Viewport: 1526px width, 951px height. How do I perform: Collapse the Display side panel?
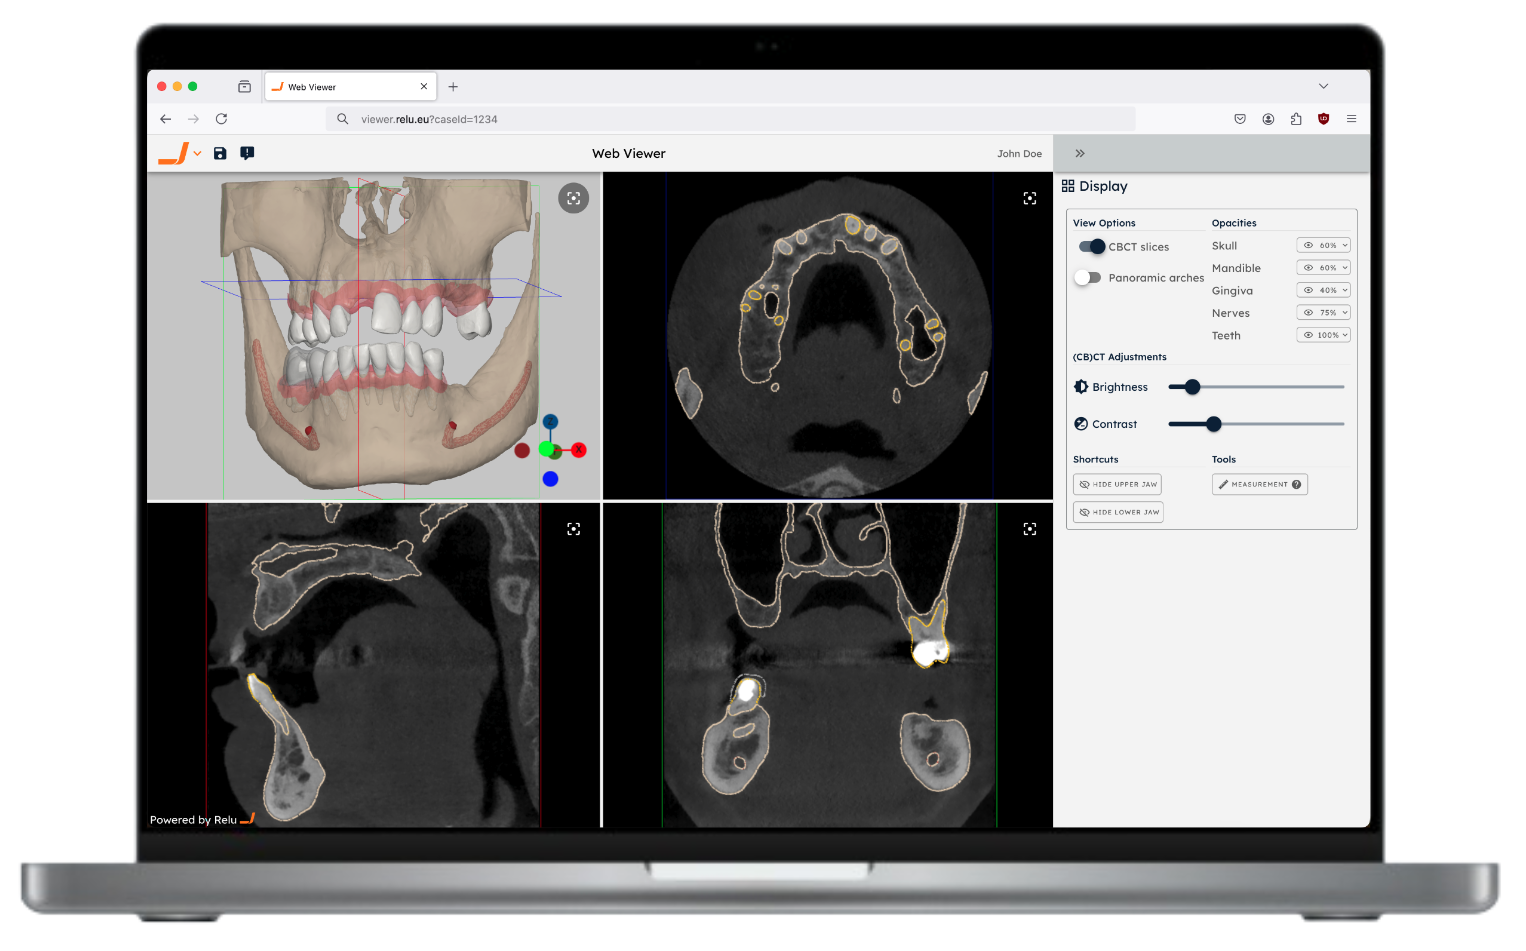click(x=1080, y=153)
